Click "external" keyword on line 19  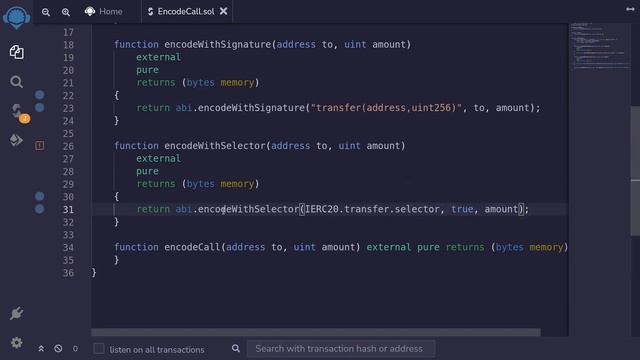pyautogui.click(x=158, y=57)
